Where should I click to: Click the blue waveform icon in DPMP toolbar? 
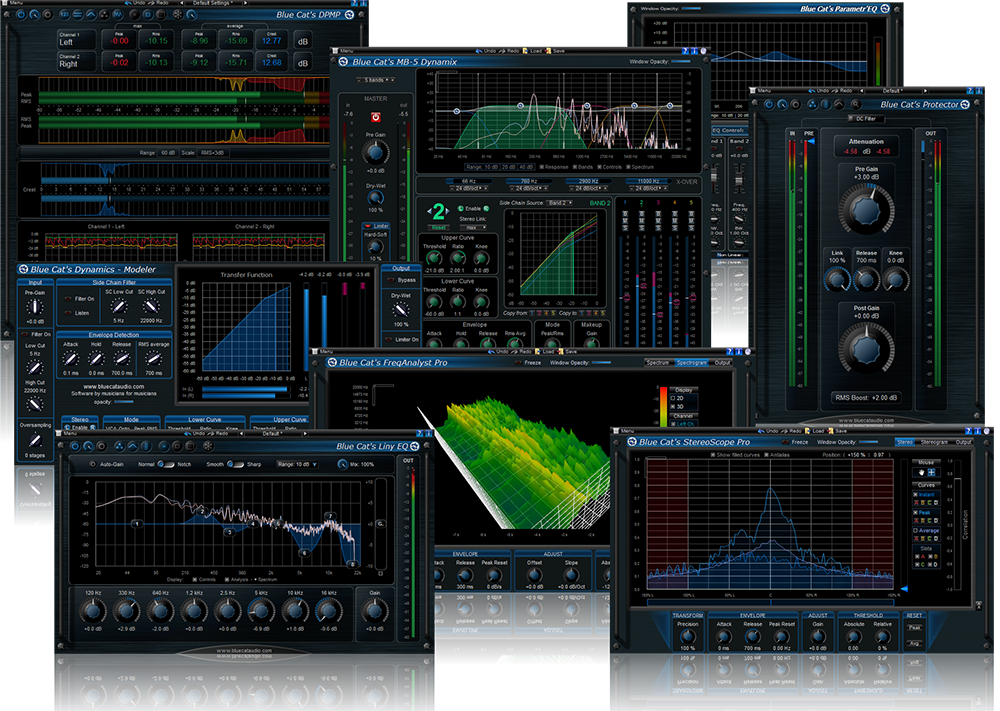coord(117,15)
